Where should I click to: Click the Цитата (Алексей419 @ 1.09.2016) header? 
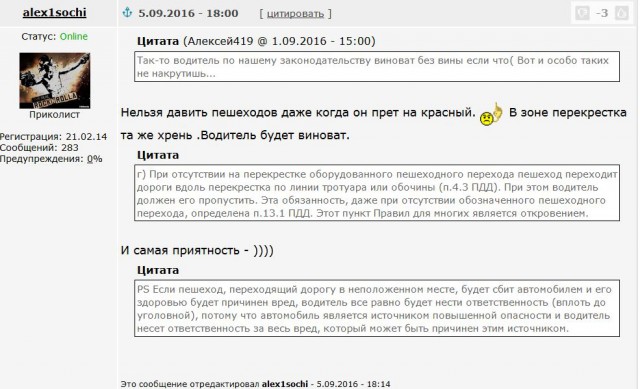[256, 41]
